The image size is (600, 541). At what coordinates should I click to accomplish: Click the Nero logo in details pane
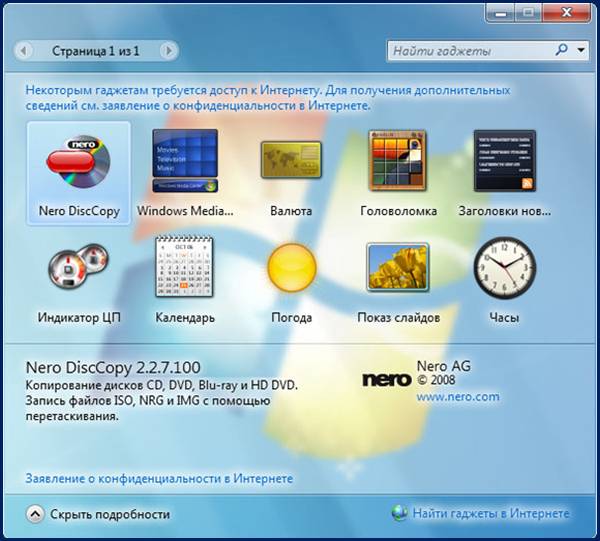click(386, 380)
